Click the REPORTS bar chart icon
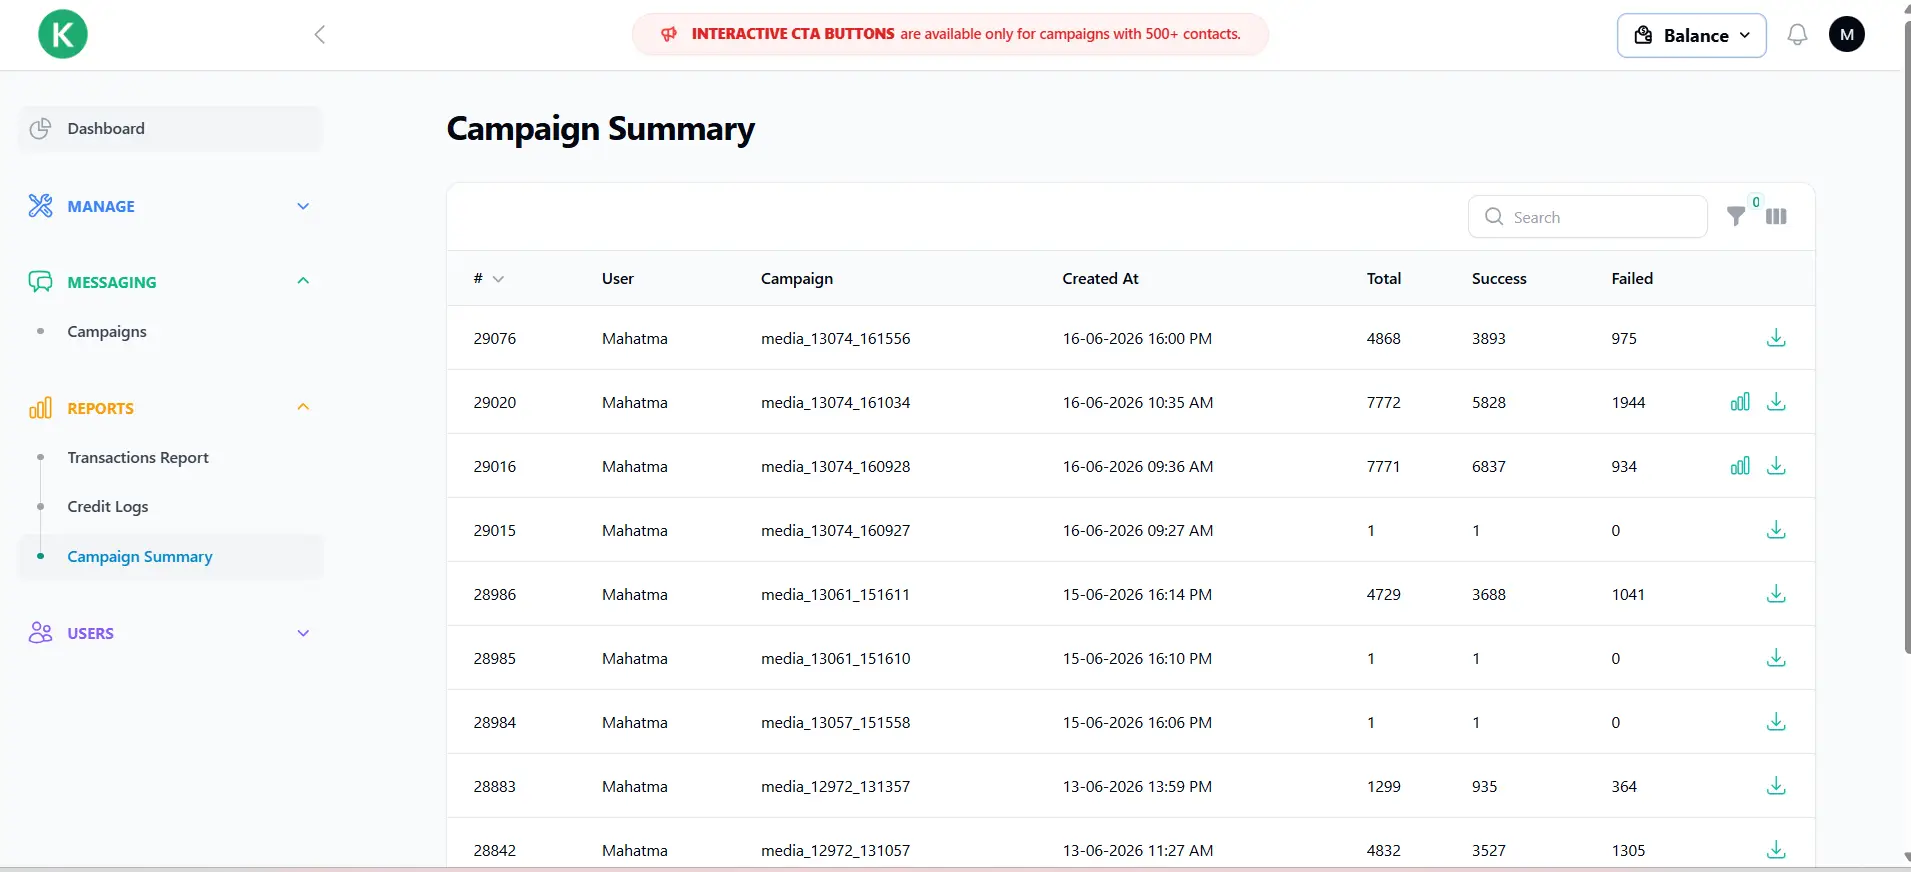The image size is (1911, 872). [40, 408]
